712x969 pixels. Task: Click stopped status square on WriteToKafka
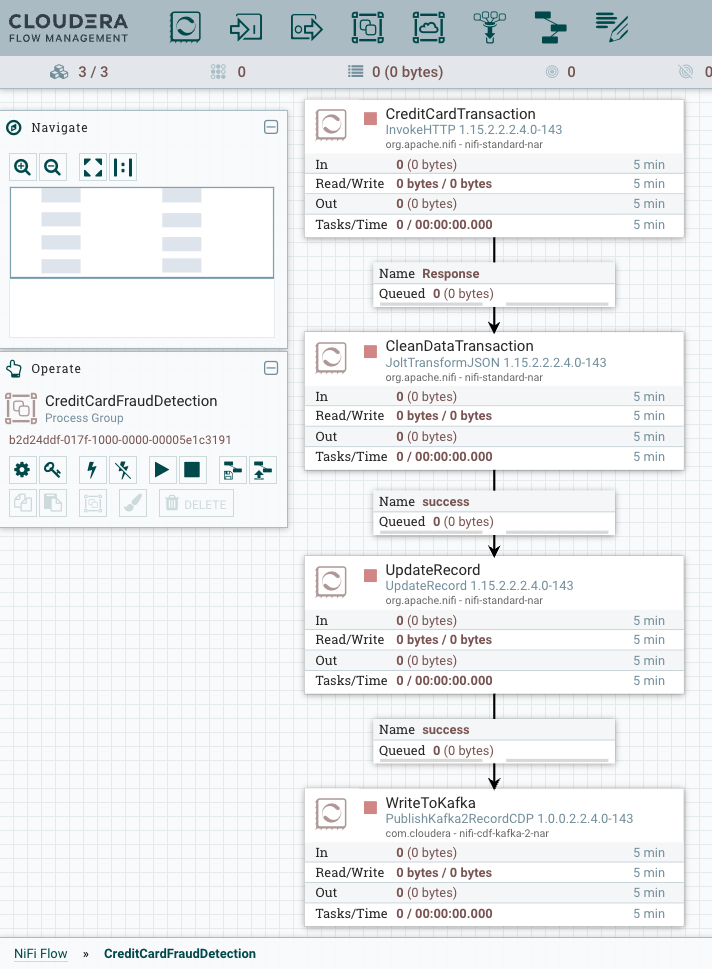pos(370,808)
